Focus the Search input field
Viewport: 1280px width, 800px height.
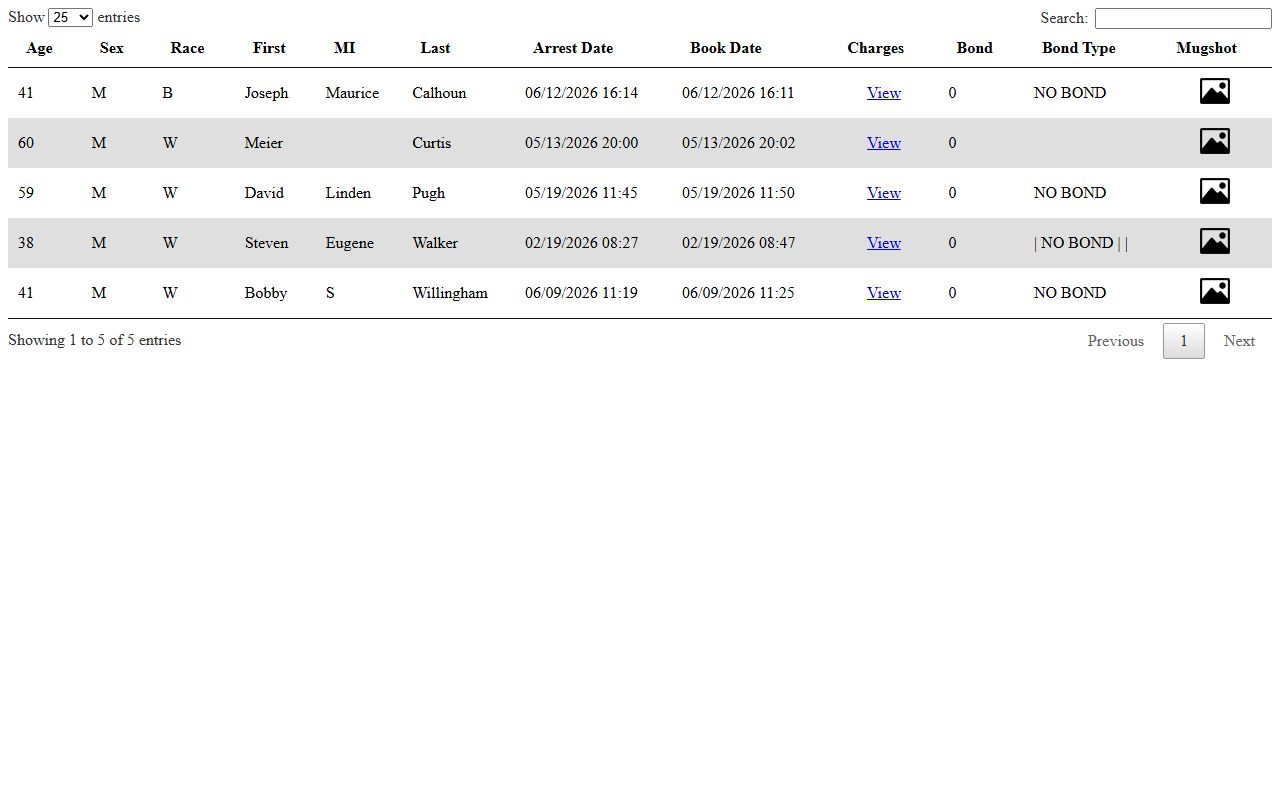click(x=1183, y=18)
